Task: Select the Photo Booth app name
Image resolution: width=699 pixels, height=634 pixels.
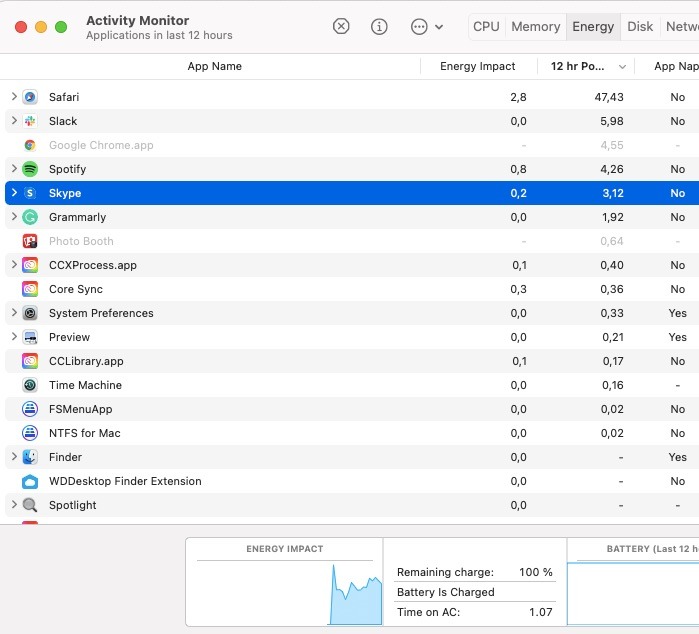Action: (x=81, y=241)
